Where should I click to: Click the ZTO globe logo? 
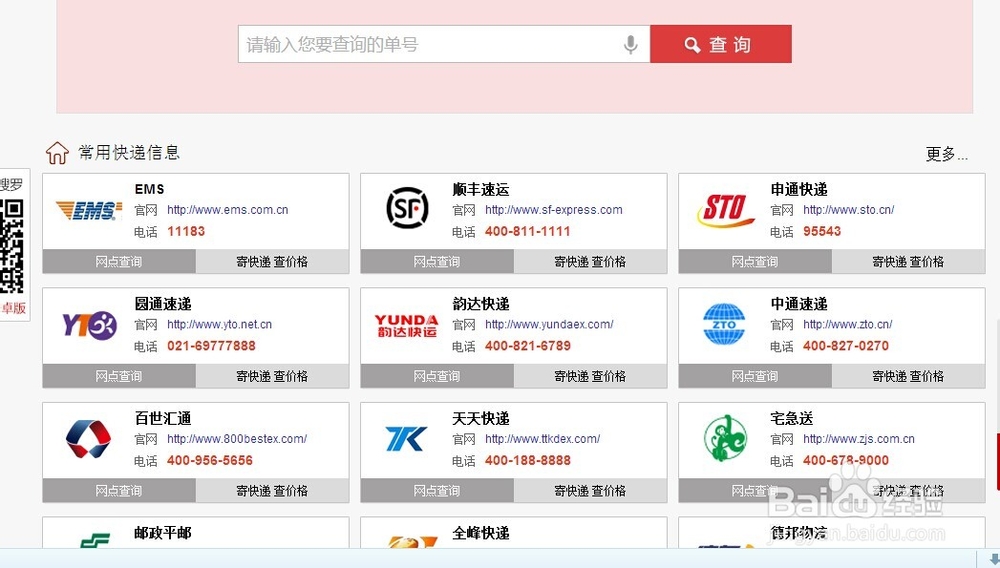coord(724,324)
